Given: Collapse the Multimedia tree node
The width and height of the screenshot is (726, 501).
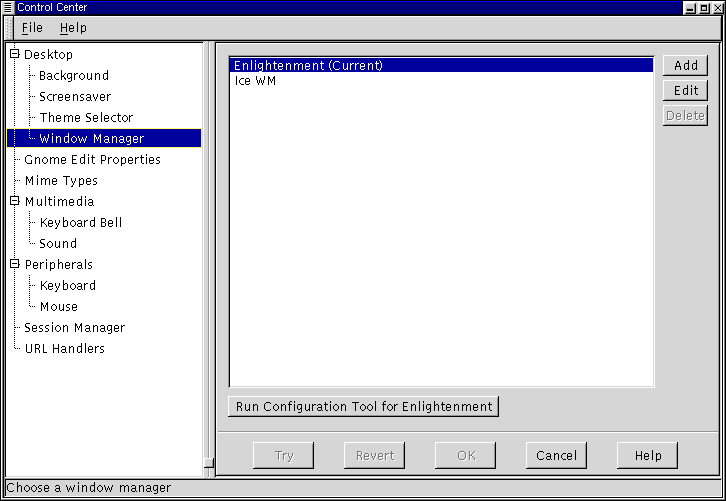Looking at the screenshot, I should 15,201.
